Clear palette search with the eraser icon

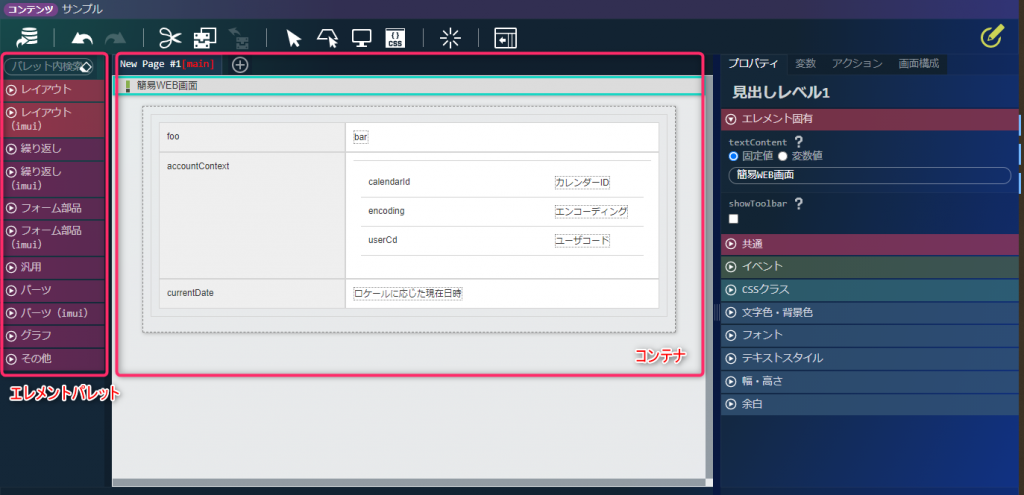click(x=86, y=67)
